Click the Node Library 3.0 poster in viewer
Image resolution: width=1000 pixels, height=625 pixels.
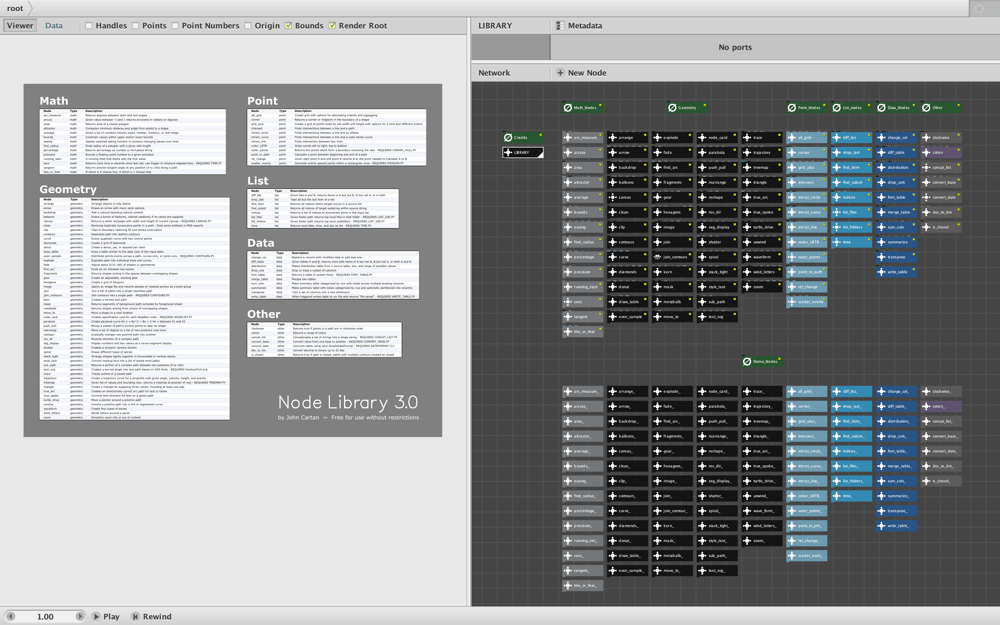pyautogui.click(x=233, y=260)
